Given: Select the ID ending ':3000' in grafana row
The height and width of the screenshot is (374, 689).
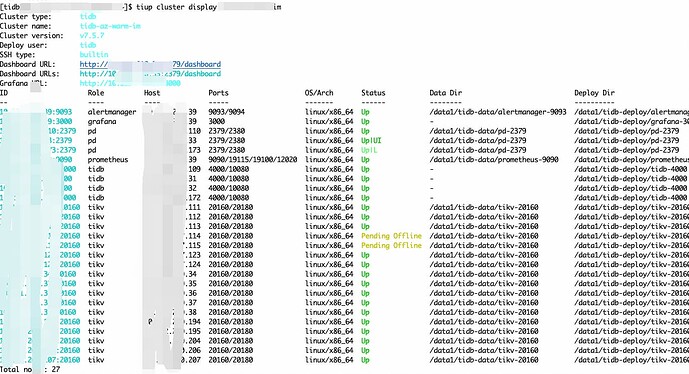Looking at the screenshot, I should pos(36,122).
